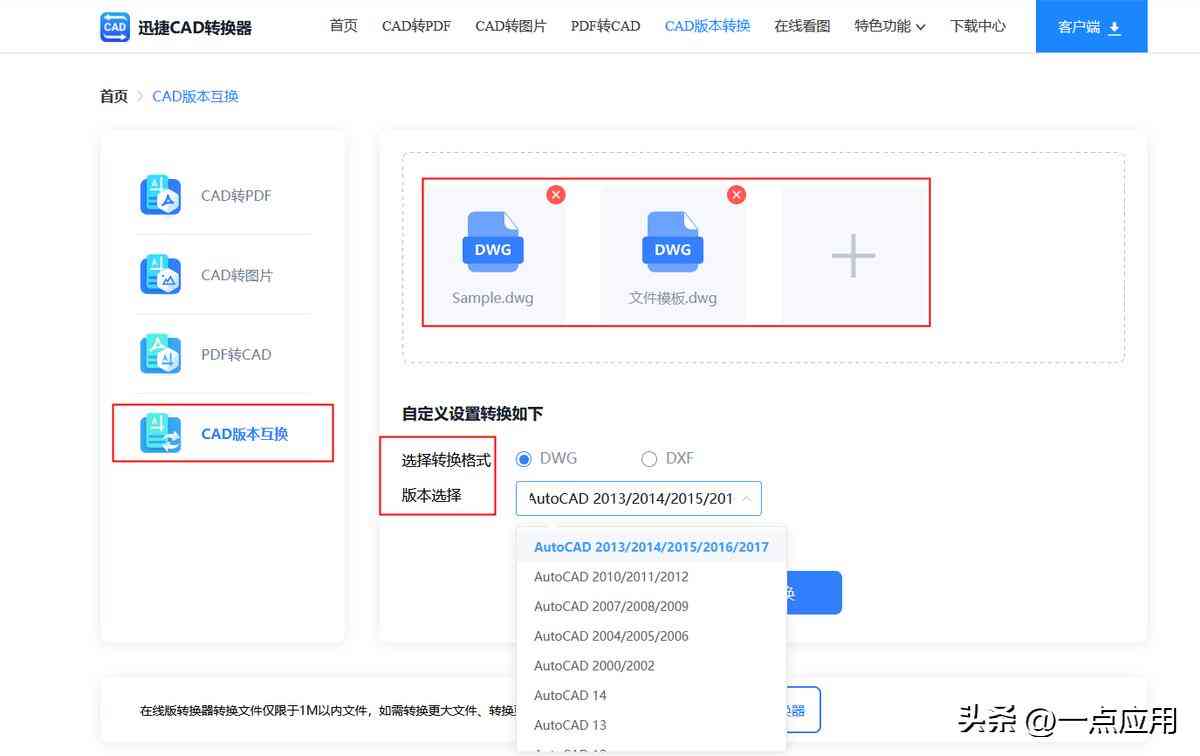Select the CAD版本互换 sidebar icon
The image size is (1200, 756).
[160, 433]
